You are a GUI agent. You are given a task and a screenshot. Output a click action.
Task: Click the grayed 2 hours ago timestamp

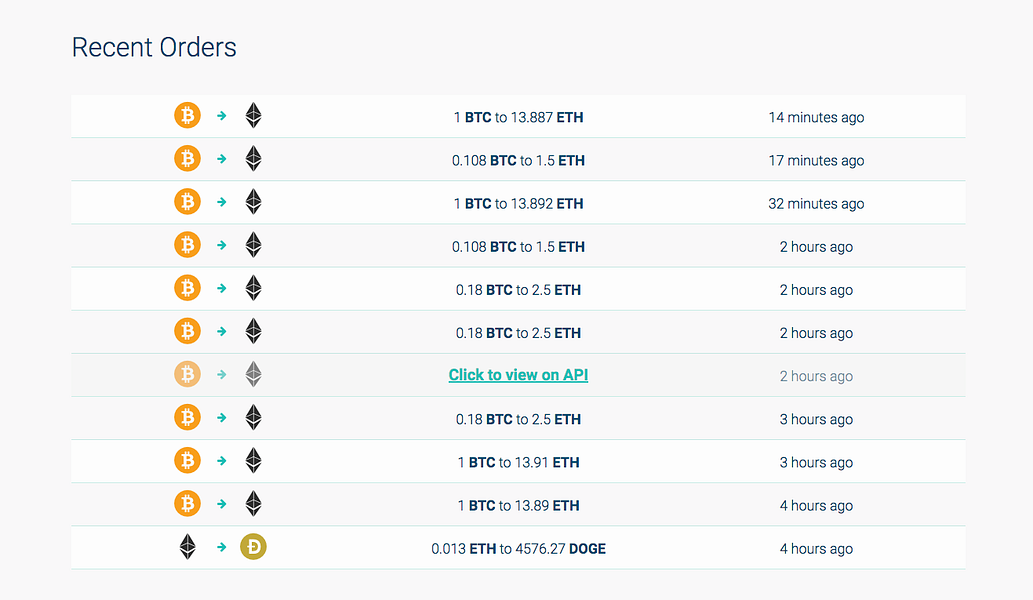pos(816,374)
